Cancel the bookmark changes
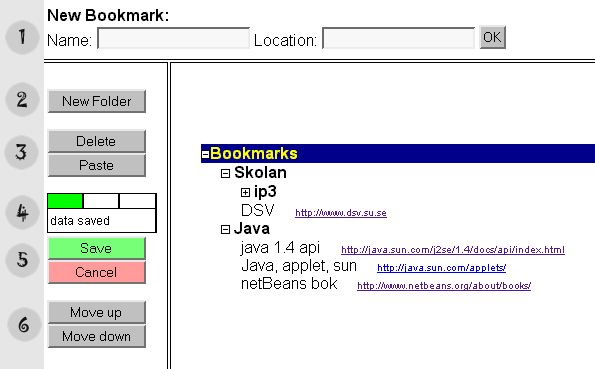 (97, 272)
